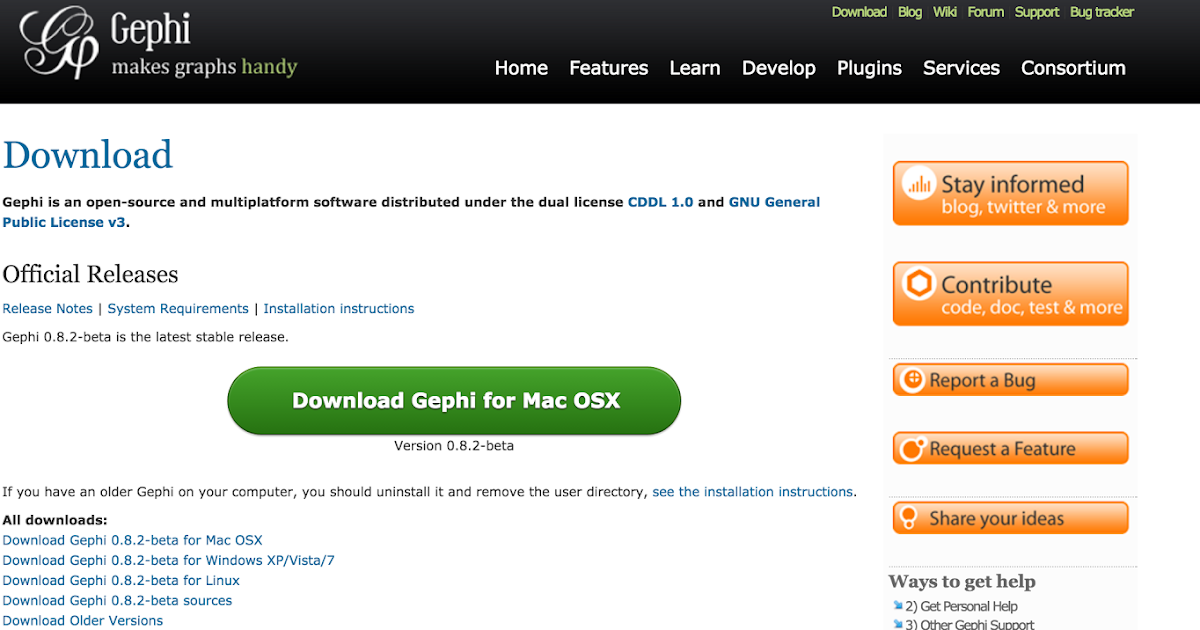
Task: Click the Request a Feature icon
Action: (911, 450)
